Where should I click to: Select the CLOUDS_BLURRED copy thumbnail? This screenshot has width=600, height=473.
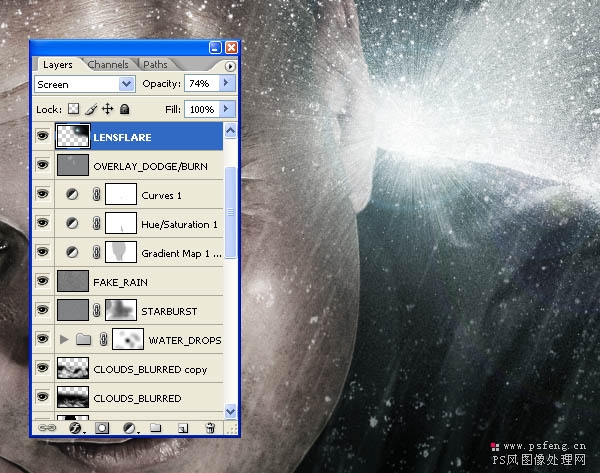[73, 368]
